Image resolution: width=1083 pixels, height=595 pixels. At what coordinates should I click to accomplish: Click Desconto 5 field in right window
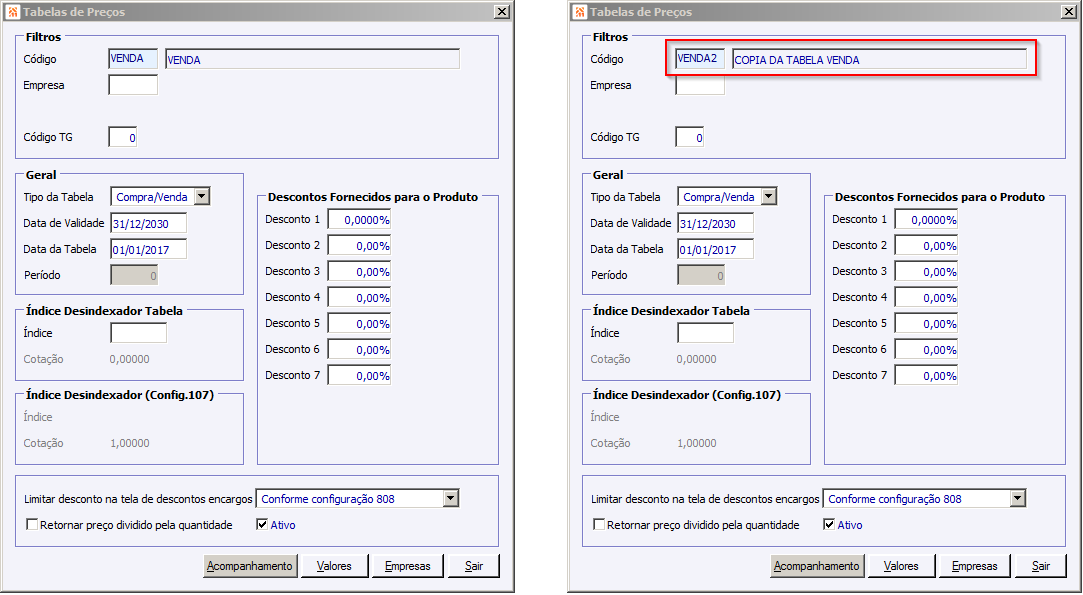pos(926,323)
